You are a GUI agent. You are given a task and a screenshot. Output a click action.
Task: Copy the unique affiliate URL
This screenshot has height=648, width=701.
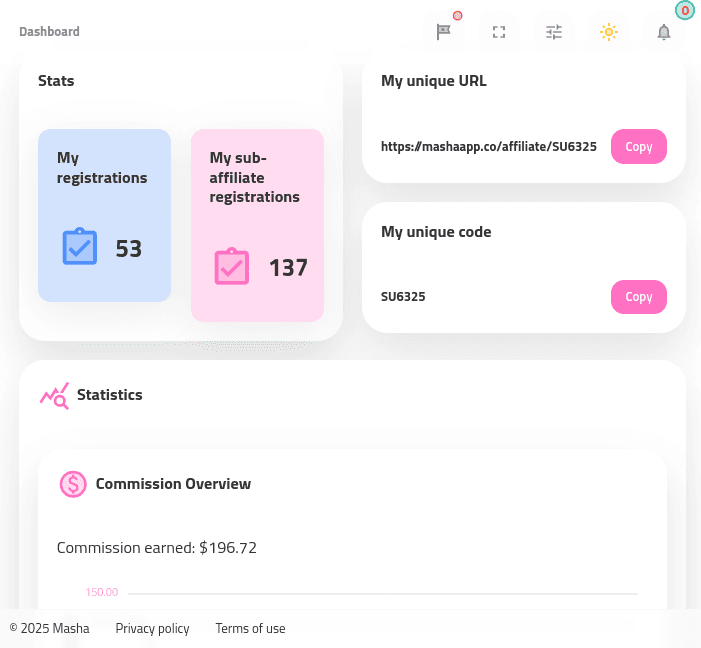(638, 146)
